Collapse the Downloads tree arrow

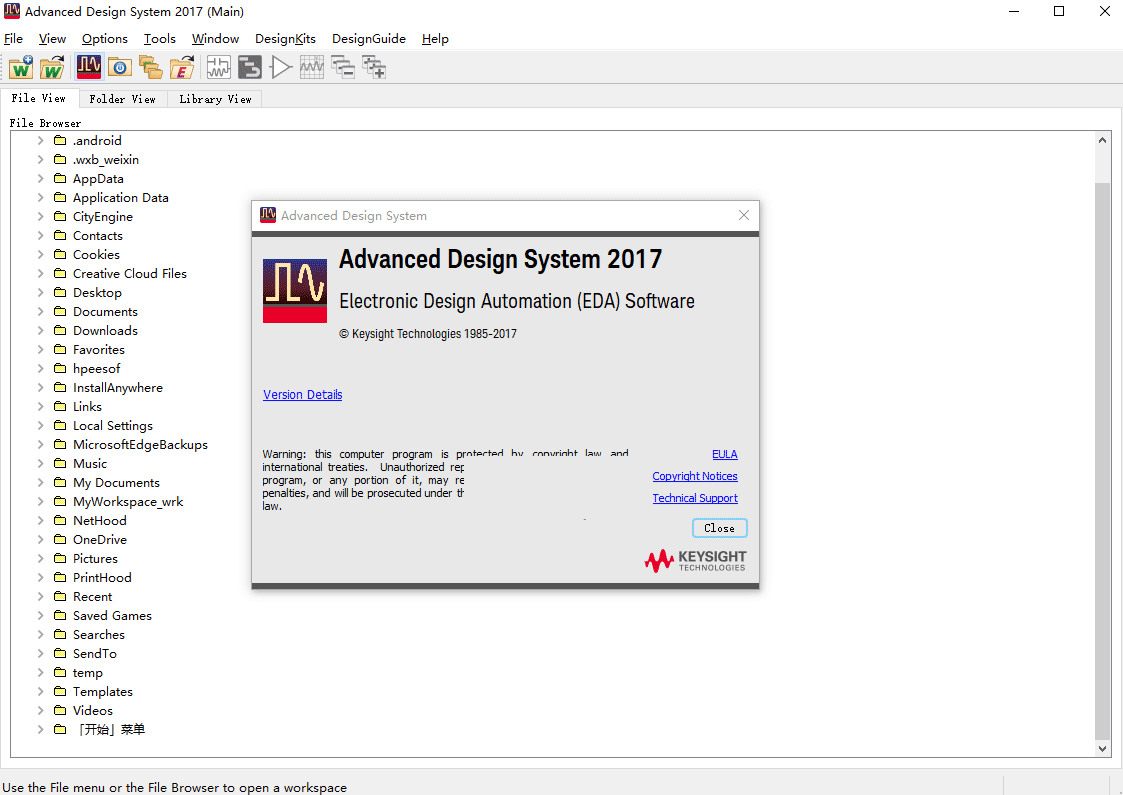click(40, 330)
